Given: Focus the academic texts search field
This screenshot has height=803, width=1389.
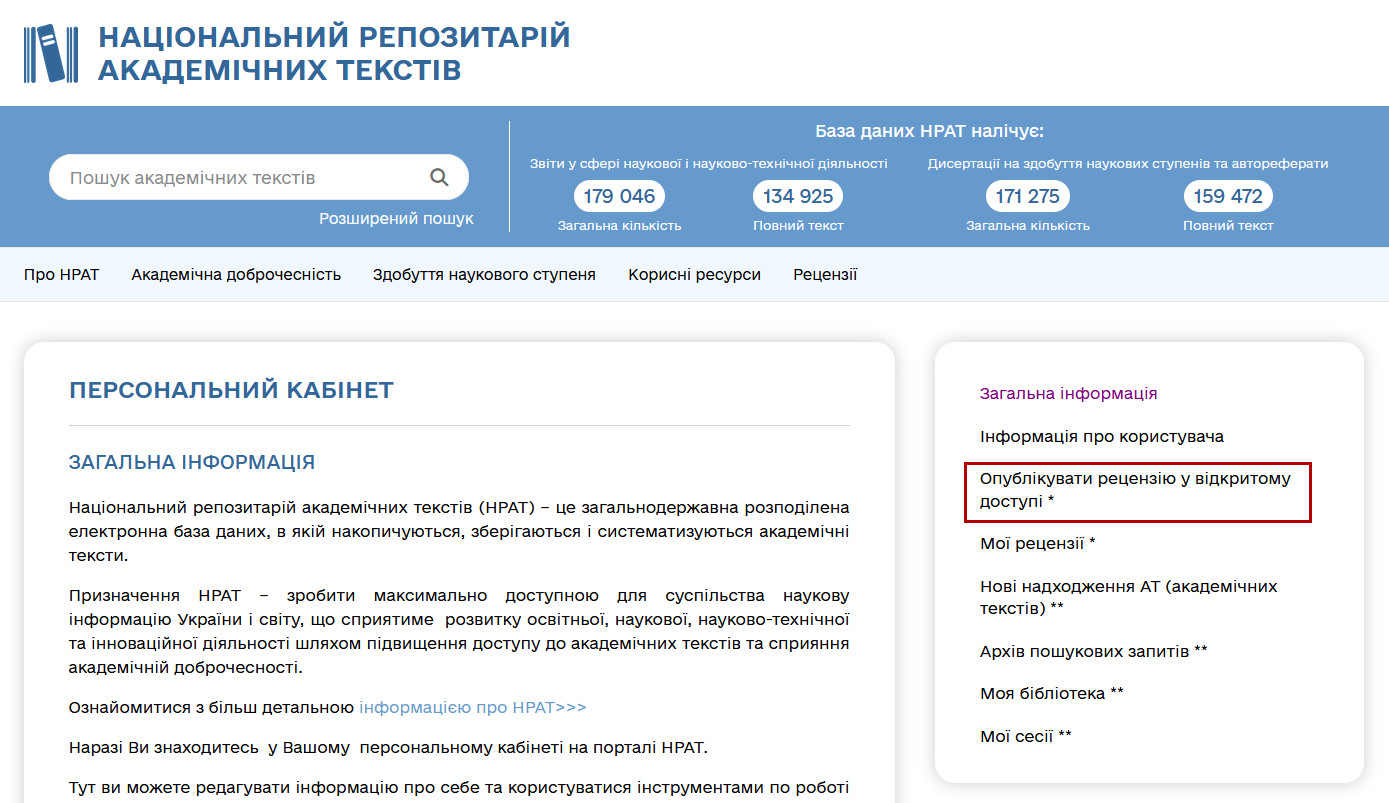Looking at the screenshot, I should (240, 178).
